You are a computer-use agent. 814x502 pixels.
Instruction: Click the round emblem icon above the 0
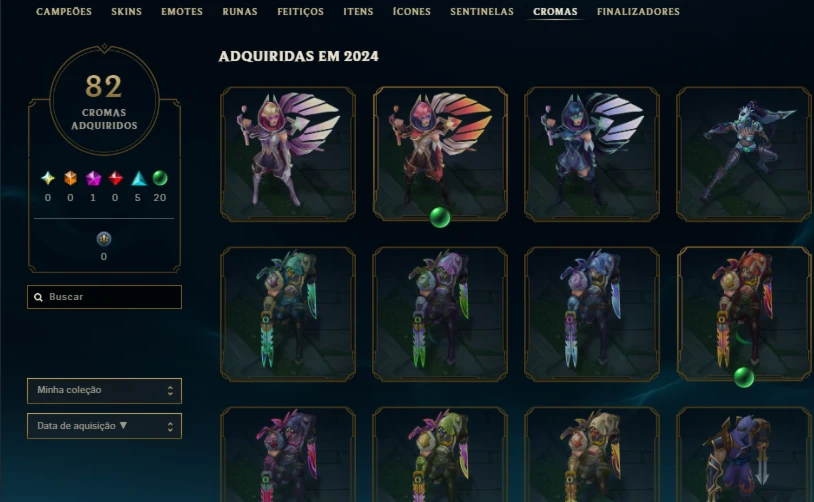(x=104, y=239)
